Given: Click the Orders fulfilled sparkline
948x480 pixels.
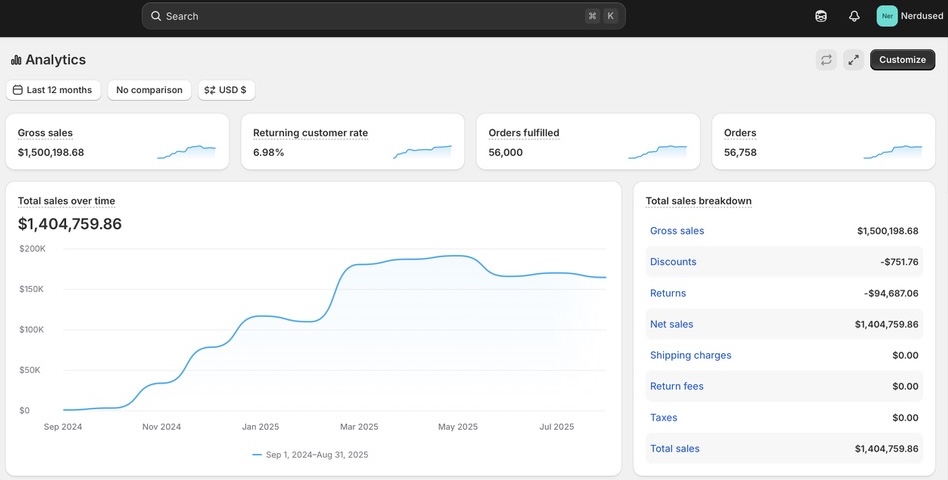Looking at the screenshot, I should click(658, 152).
